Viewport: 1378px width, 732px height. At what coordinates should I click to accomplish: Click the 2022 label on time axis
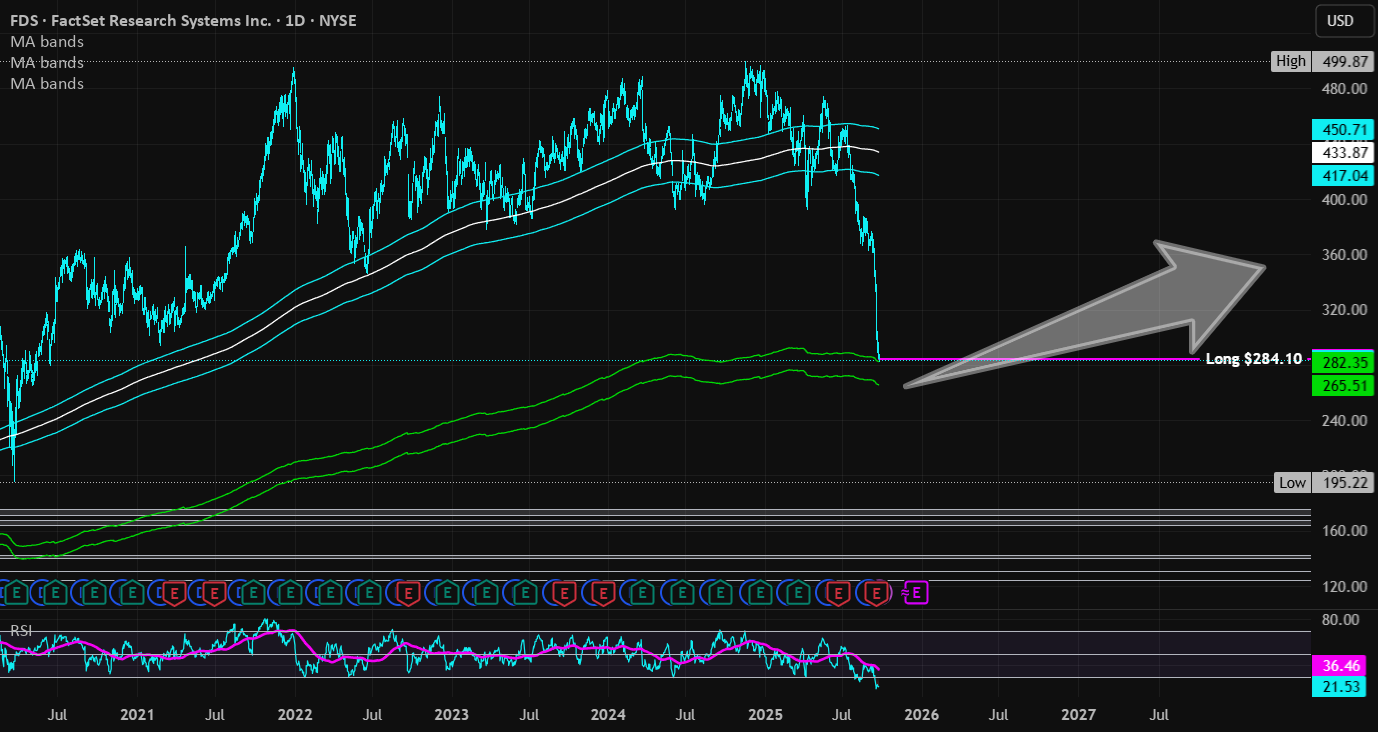click(x=294, y=715)
